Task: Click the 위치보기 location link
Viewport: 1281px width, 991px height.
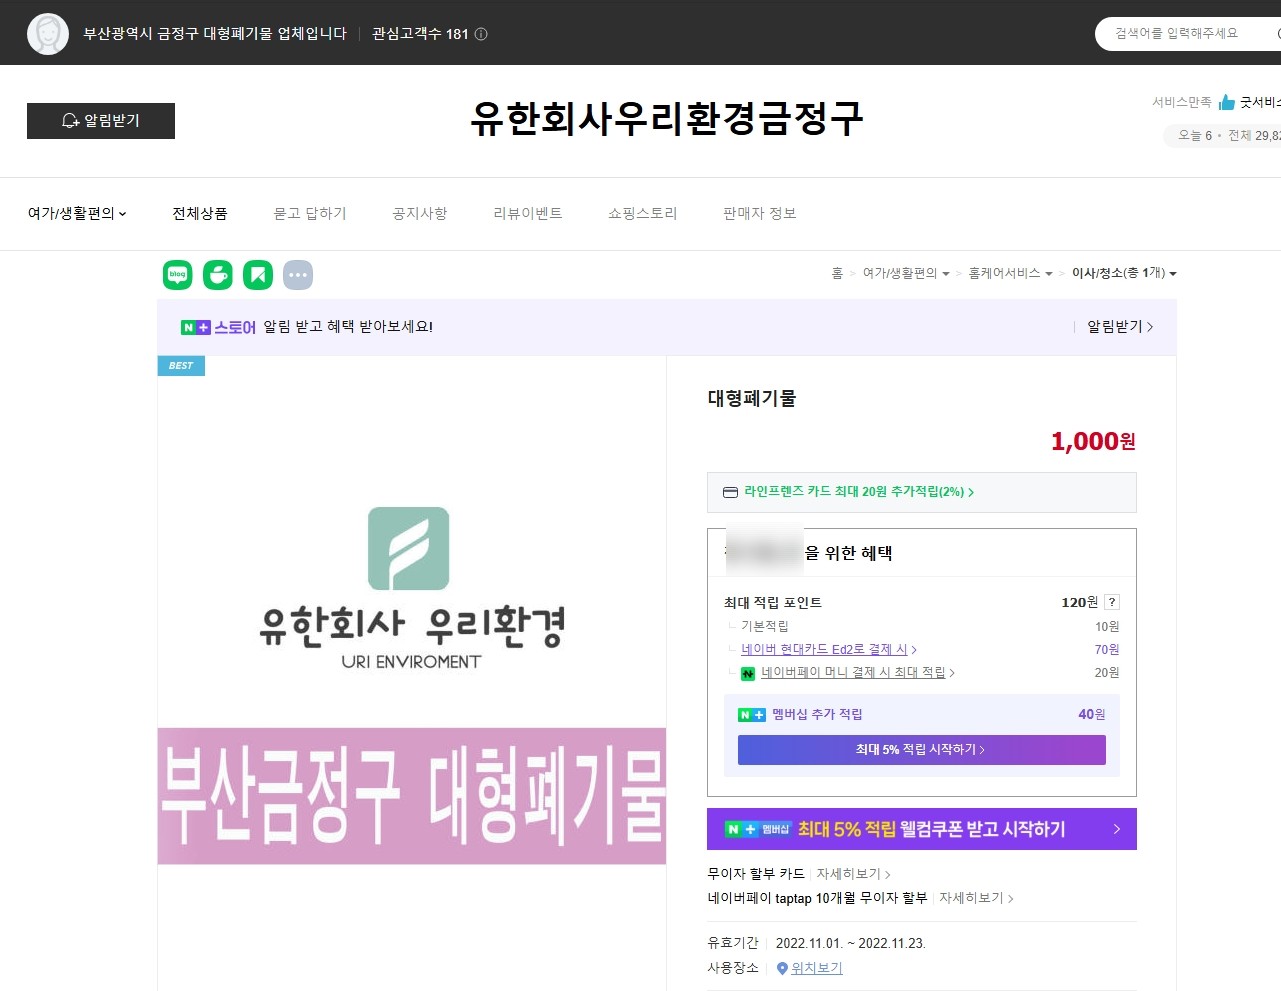Action: pos(817,968)
